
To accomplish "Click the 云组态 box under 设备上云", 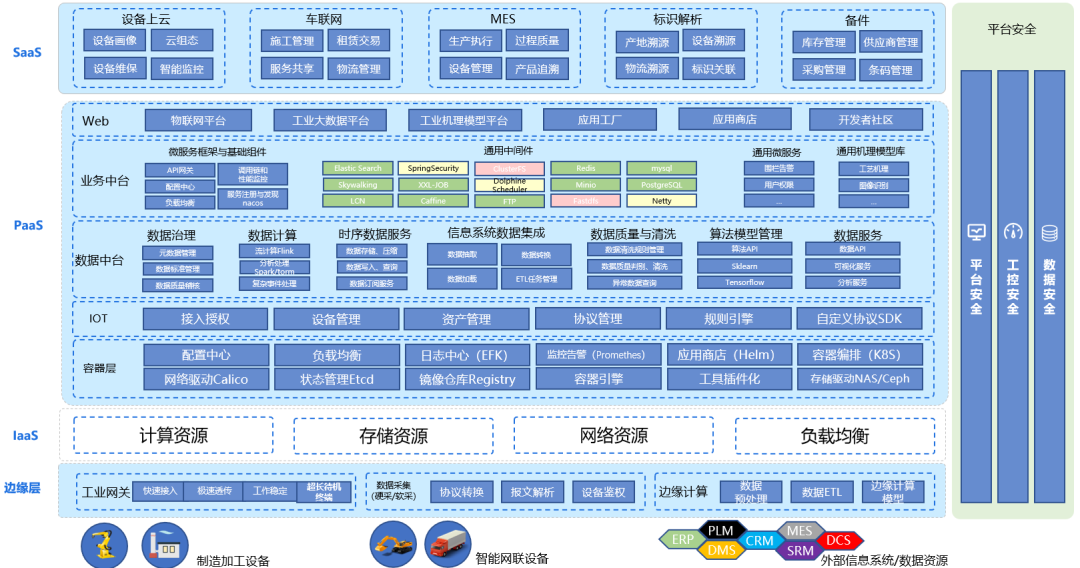I will click(x=181, y=41).
